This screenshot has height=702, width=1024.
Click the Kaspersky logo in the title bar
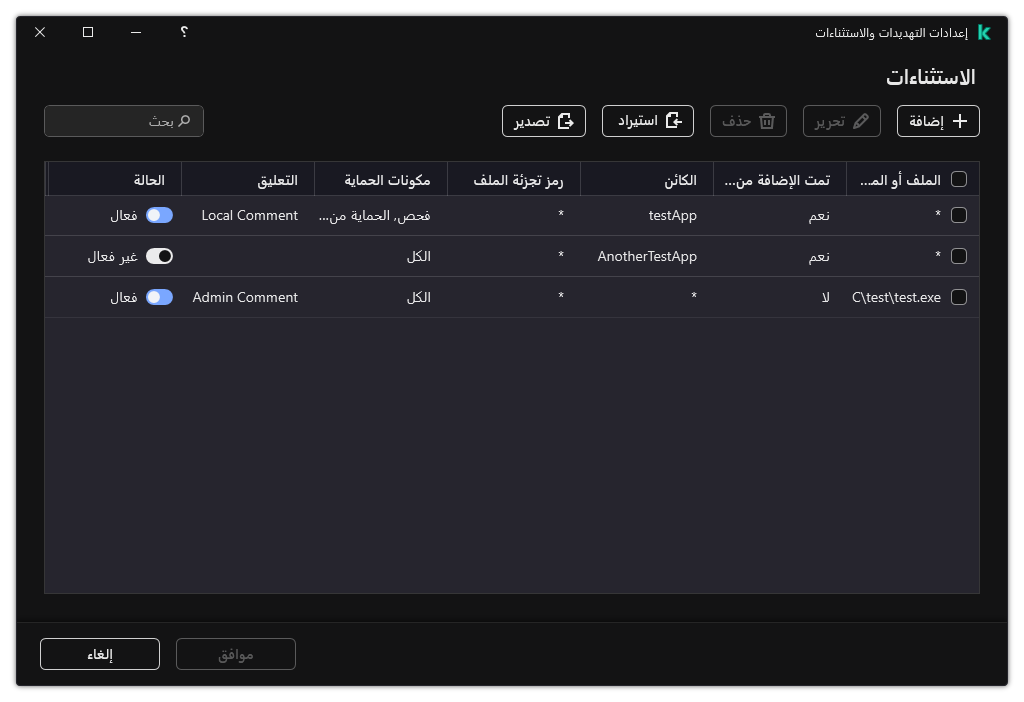click(983, 32)
